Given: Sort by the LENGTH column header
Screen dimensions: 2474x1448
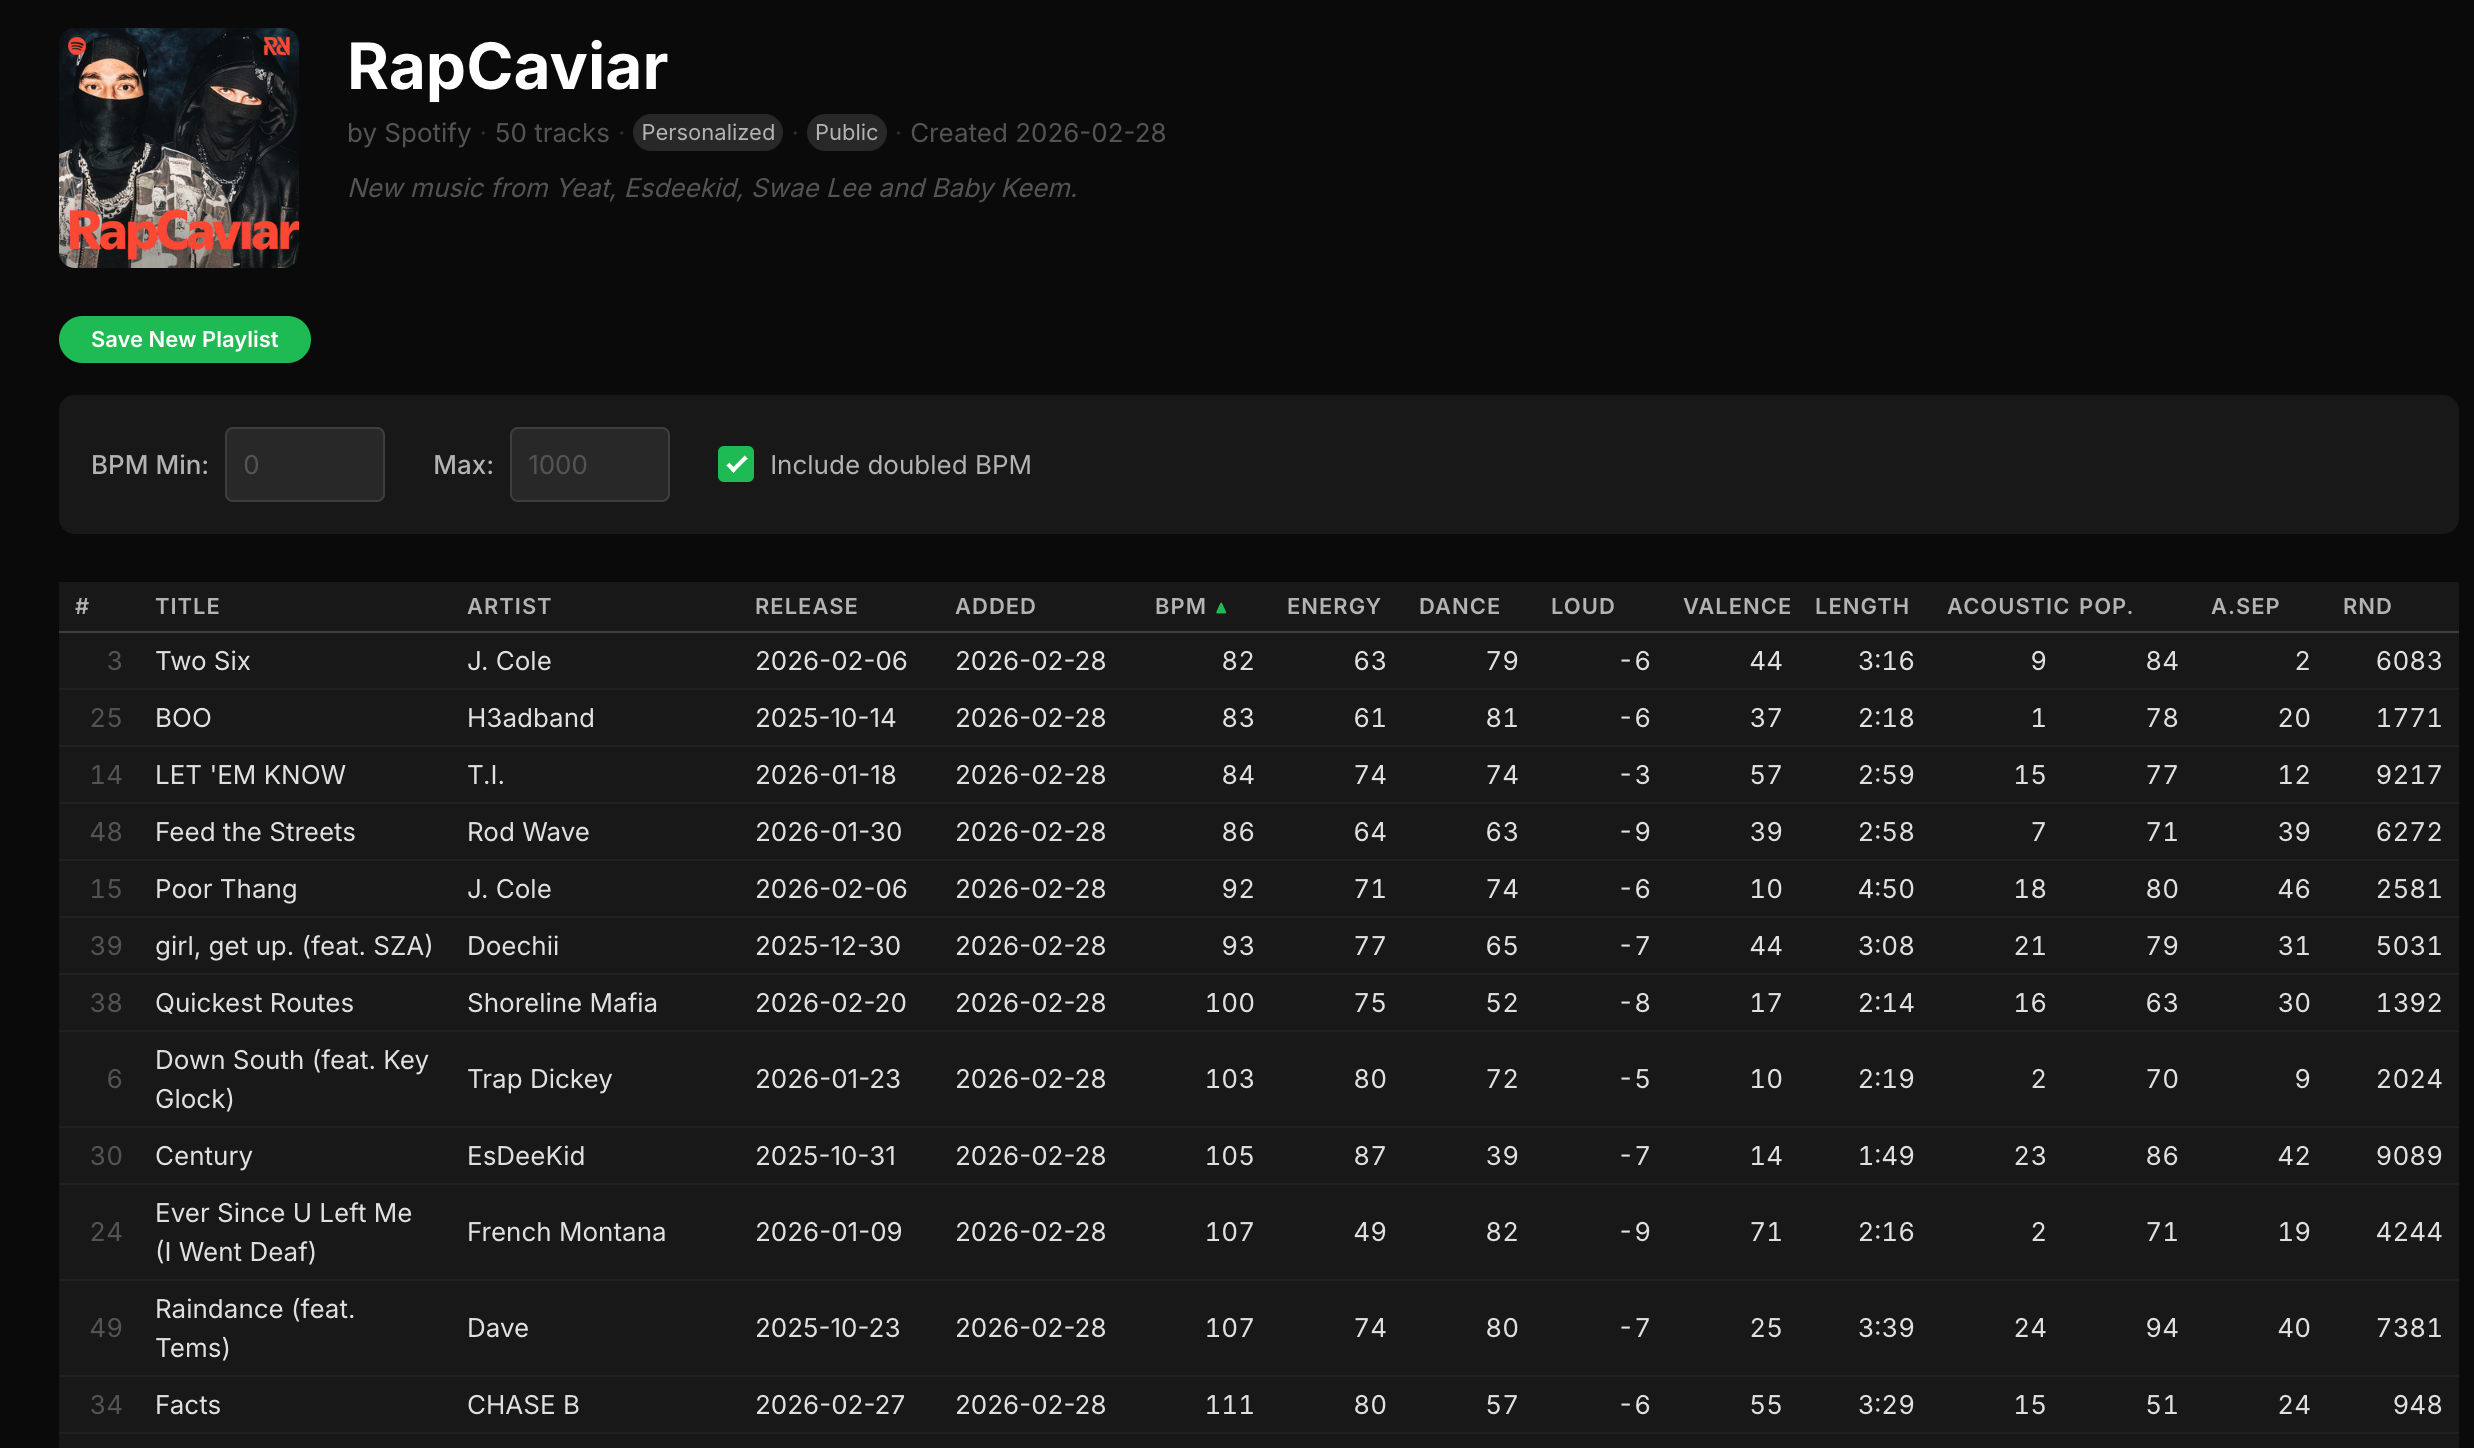Looking at the screenshot, I should 1861,607.
